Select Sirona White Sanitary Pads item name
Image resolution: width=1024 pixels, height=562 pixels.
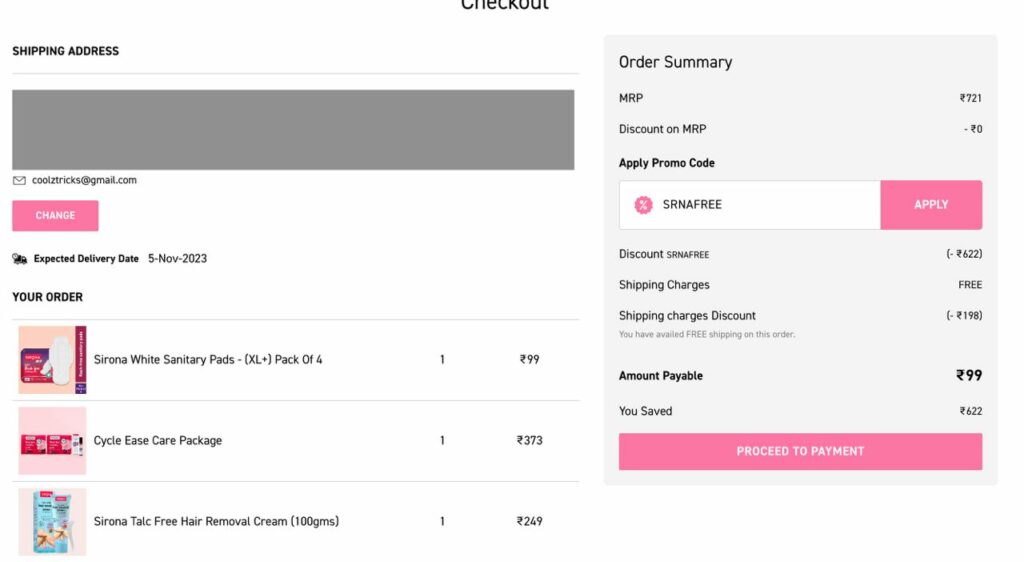[x=208, y=360]
